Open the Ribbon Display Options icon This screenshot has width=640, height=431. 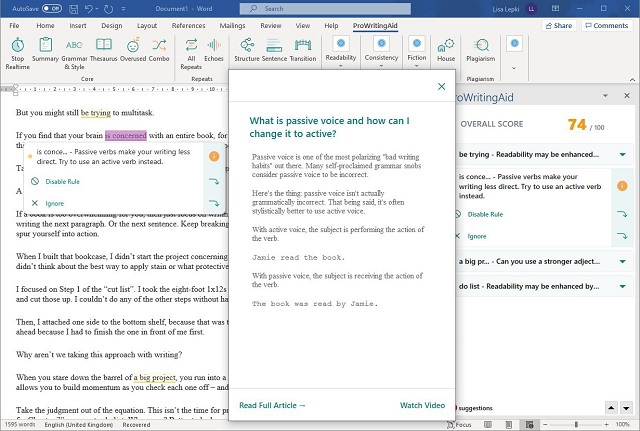coord(556,9)
